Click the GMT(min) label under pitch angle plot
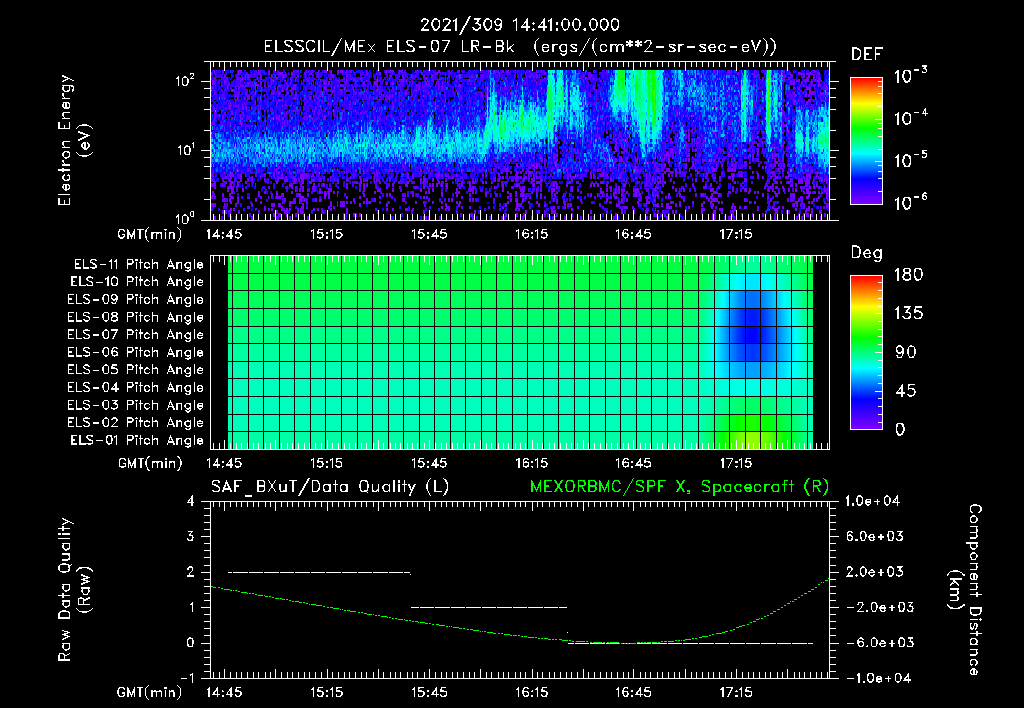This screenshot has width=1024, height=708. pos(150,464)
